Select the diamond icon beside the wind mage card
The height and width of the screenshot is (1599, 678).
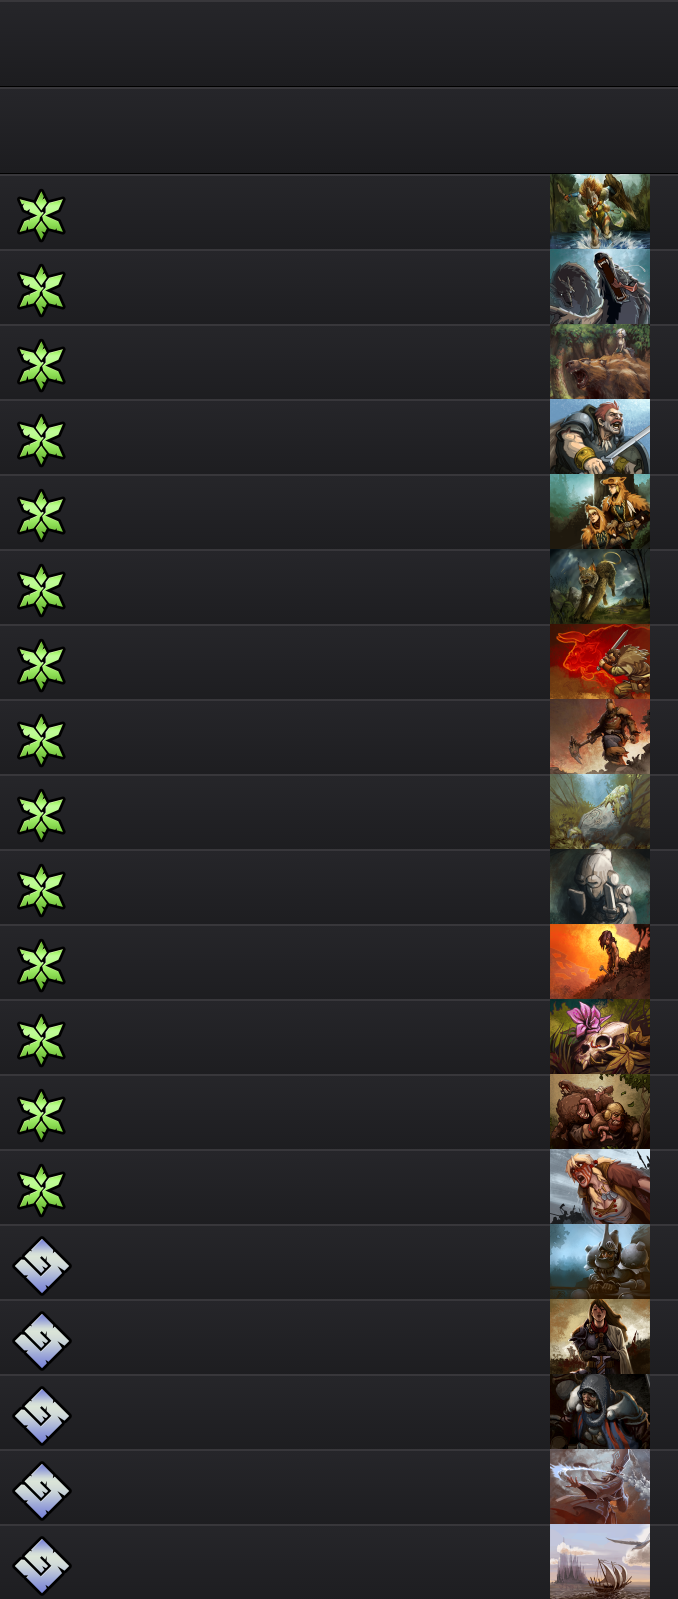coord(42,1490)
